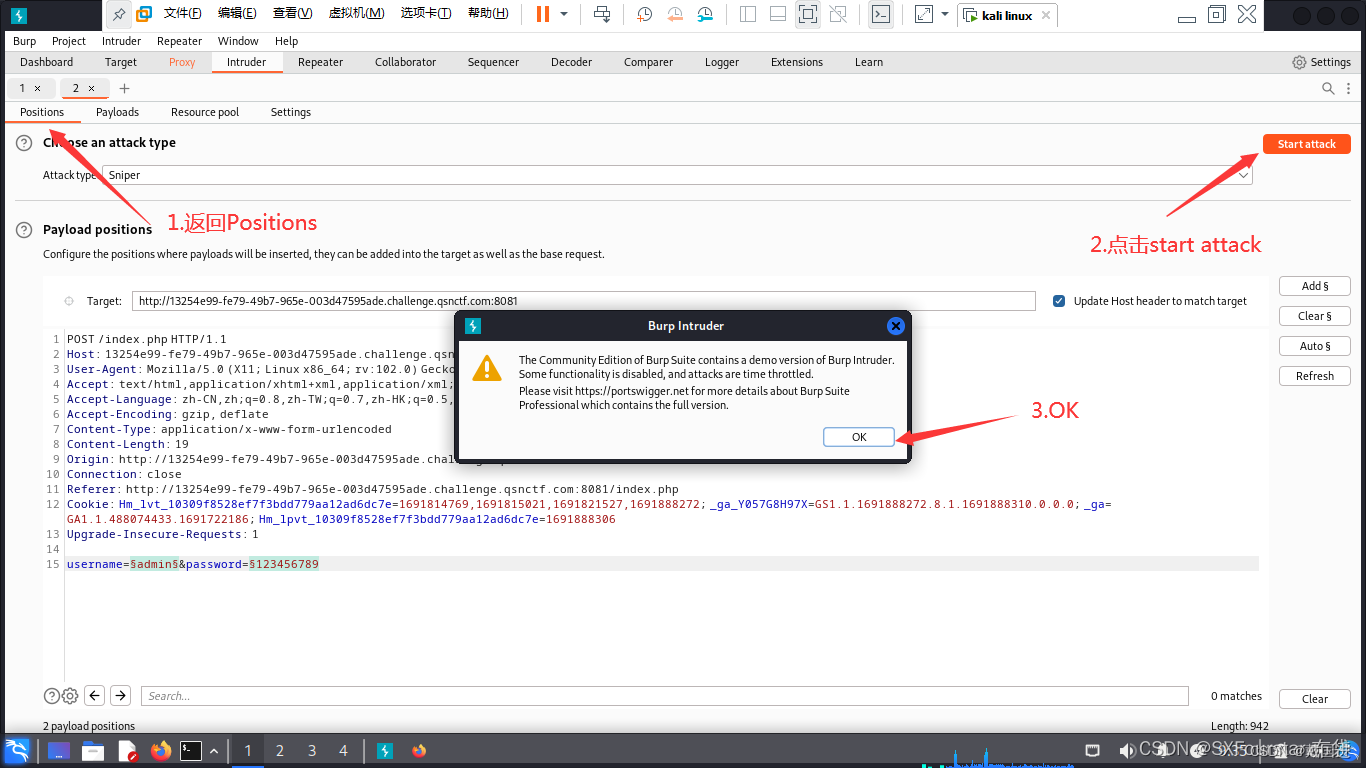Screen dimensions: 1366x768
Task: Switch to the Resource pool sub-tab
Action: 205,112
